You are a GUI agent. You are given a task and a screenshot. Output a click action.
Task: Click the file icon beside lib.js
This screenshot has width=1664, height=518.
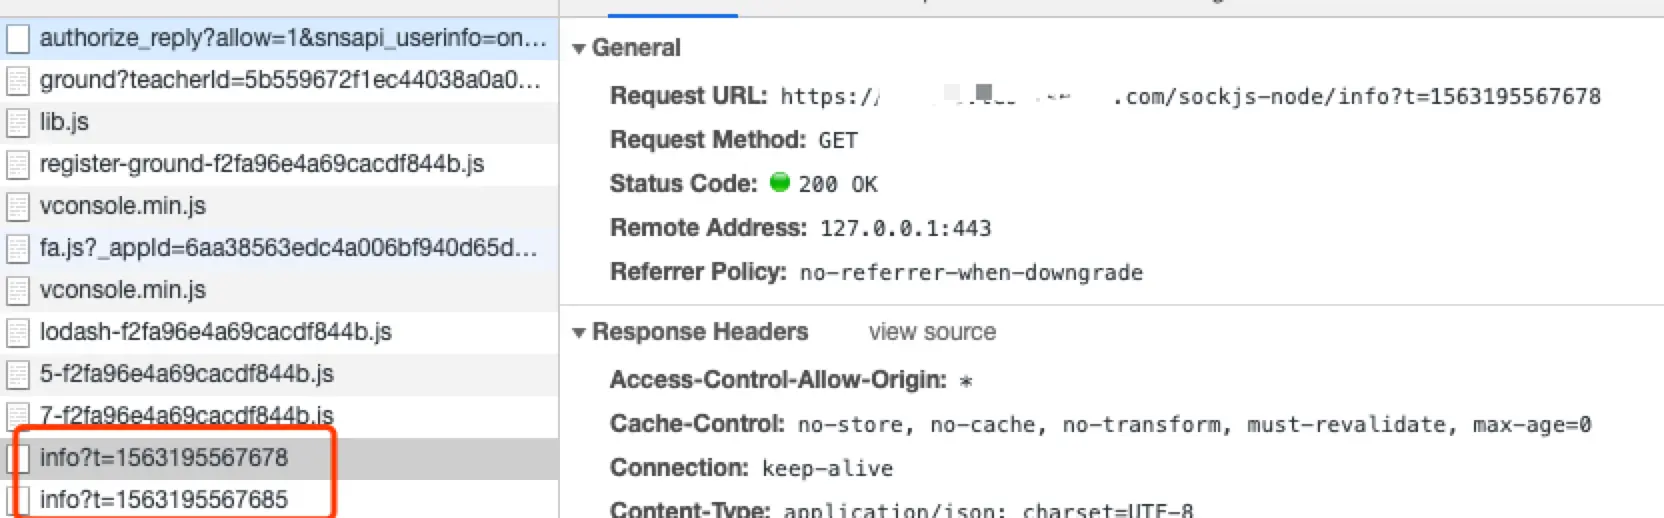(18, 122)
